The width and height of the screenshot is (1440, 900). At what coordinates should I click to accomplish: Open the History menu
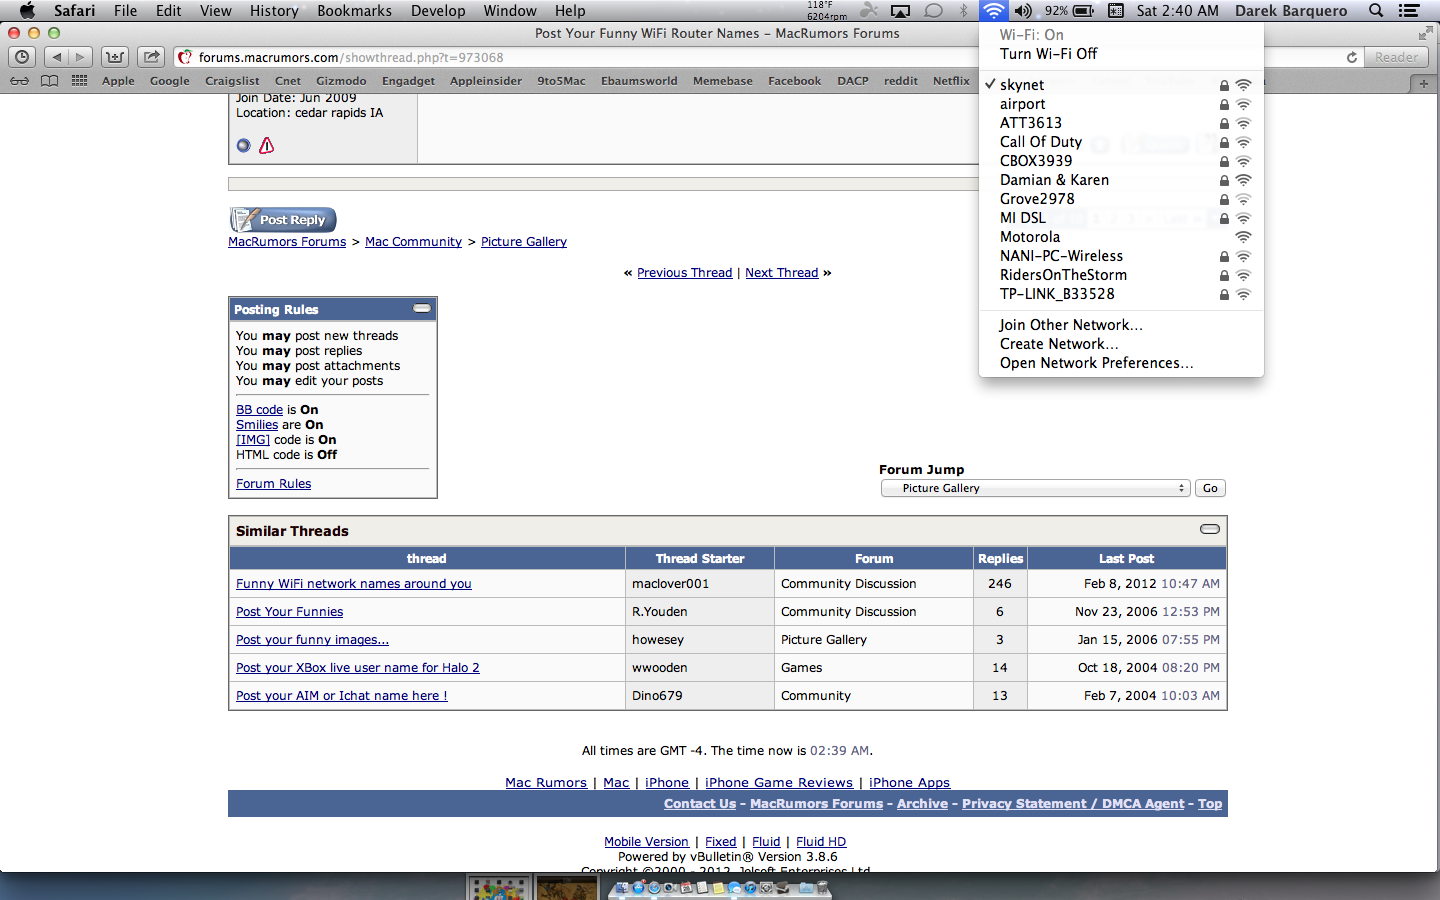coord(274,11)
